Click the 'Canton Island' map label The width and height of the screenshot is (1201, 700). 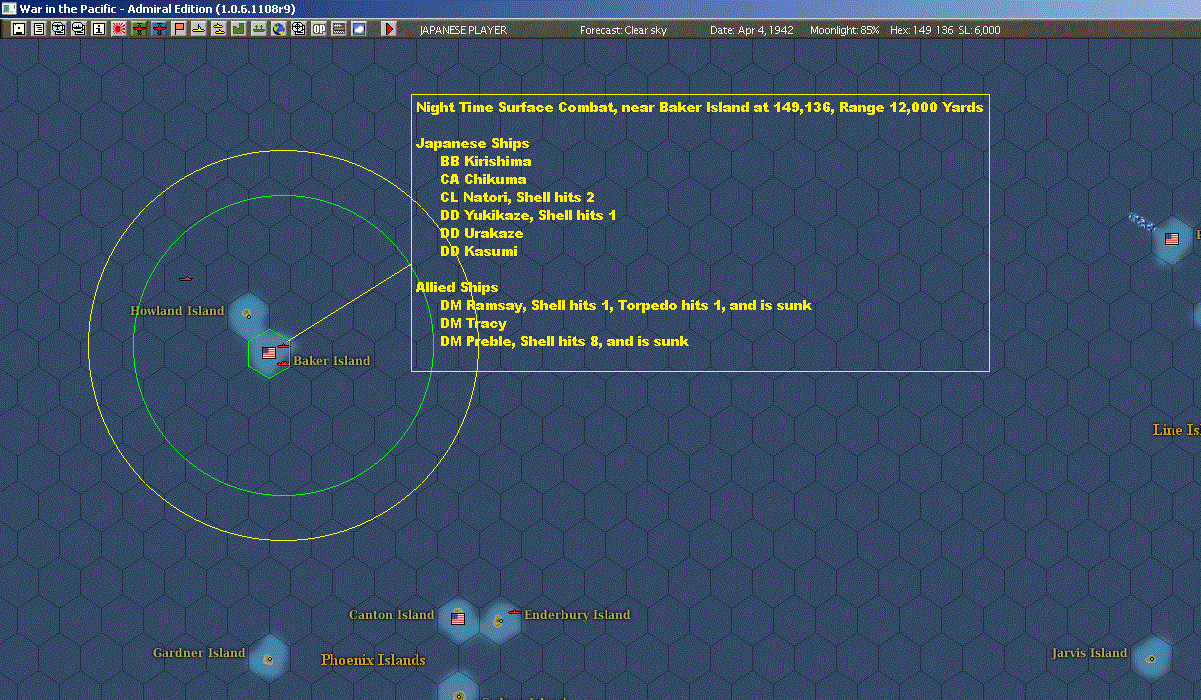tap(391, 615)
